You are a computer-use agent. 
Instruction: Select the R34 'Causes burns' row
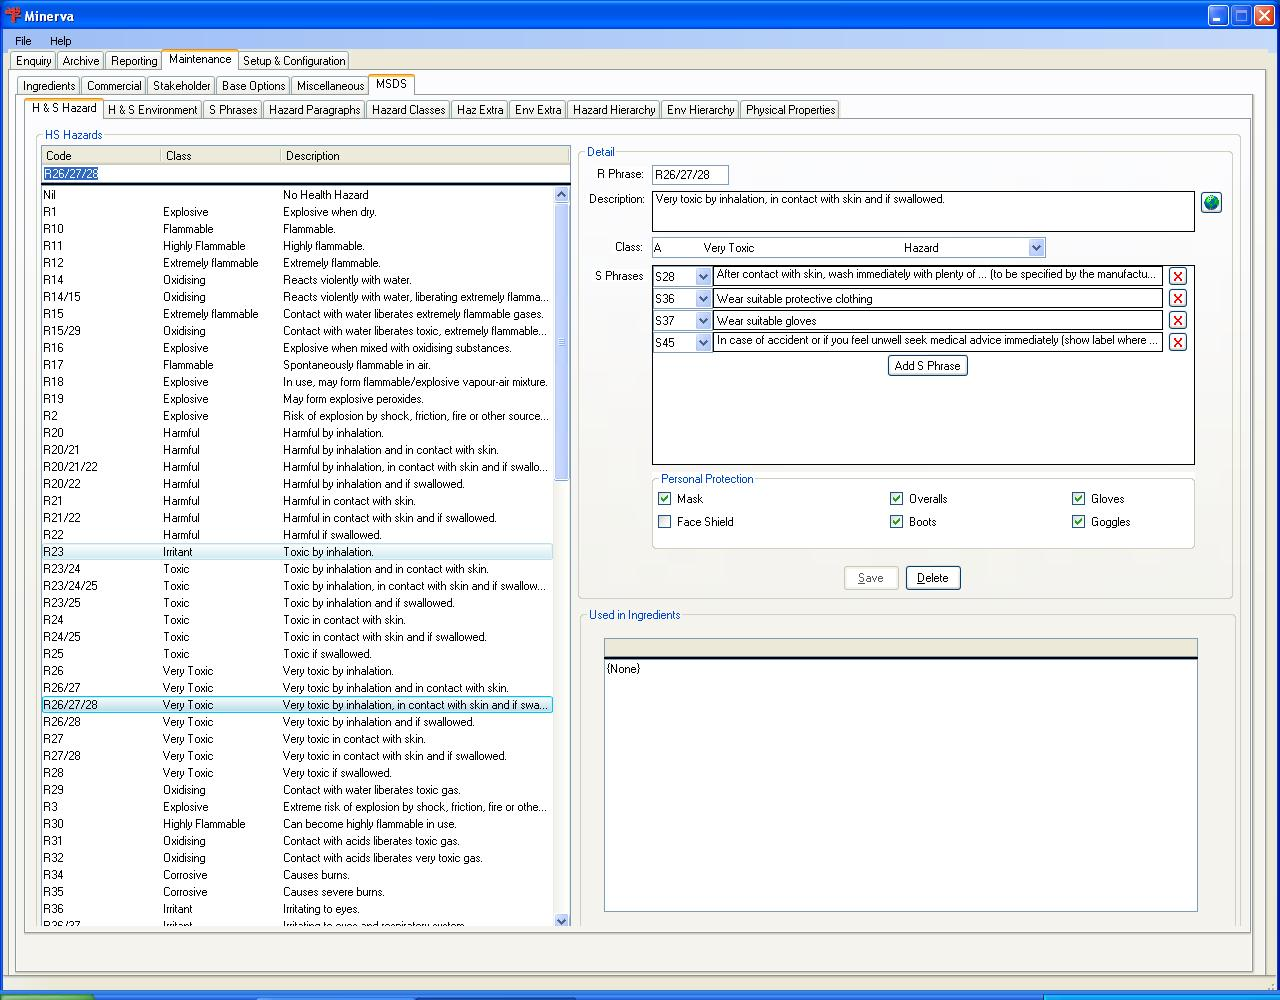[297, 875]
